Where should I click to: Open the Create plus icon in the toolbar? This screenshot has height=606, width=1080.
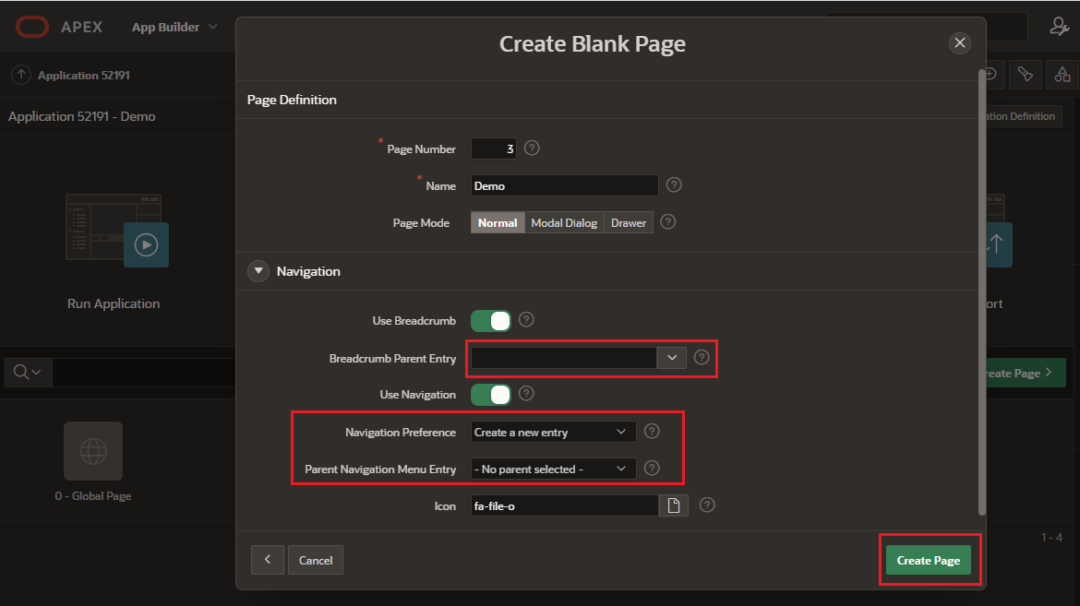tap(988, 74)
